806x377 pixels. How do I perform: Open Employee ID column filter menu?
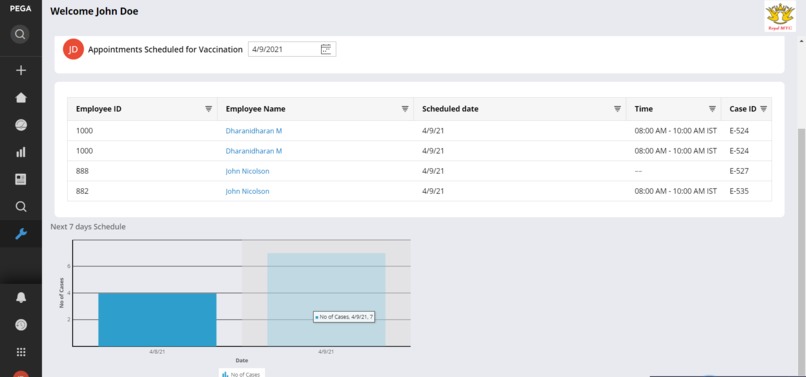click(x=209, y=109)
